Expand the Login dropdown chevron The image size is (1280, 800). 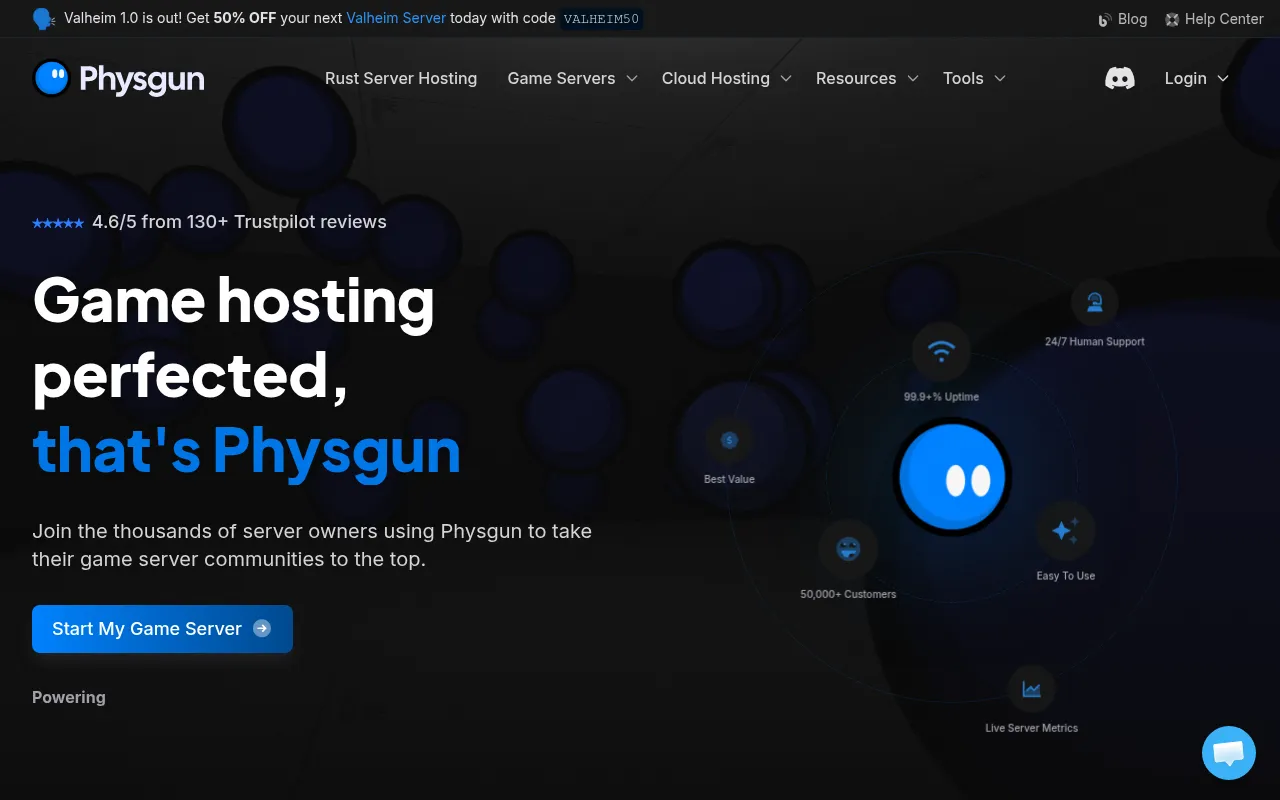(x=1223, y=78)
